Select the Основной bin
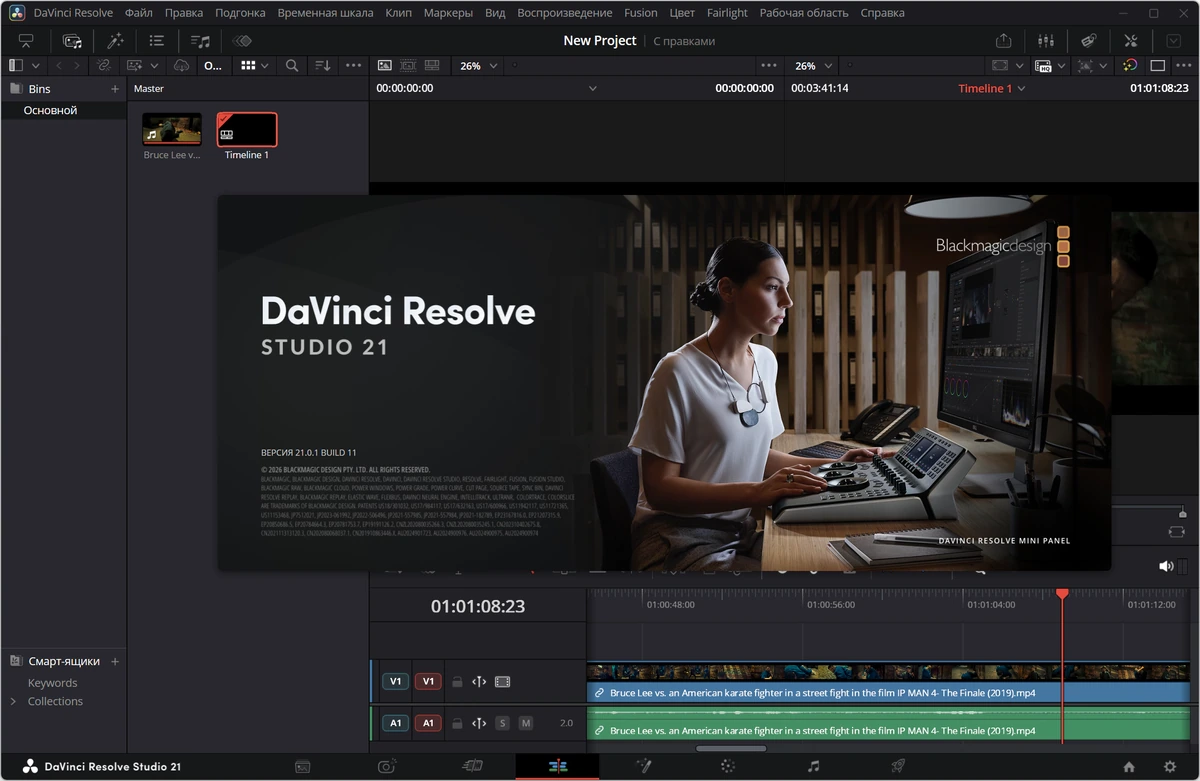The height and width of the screenshot is (781, 1200). point(51,110)
